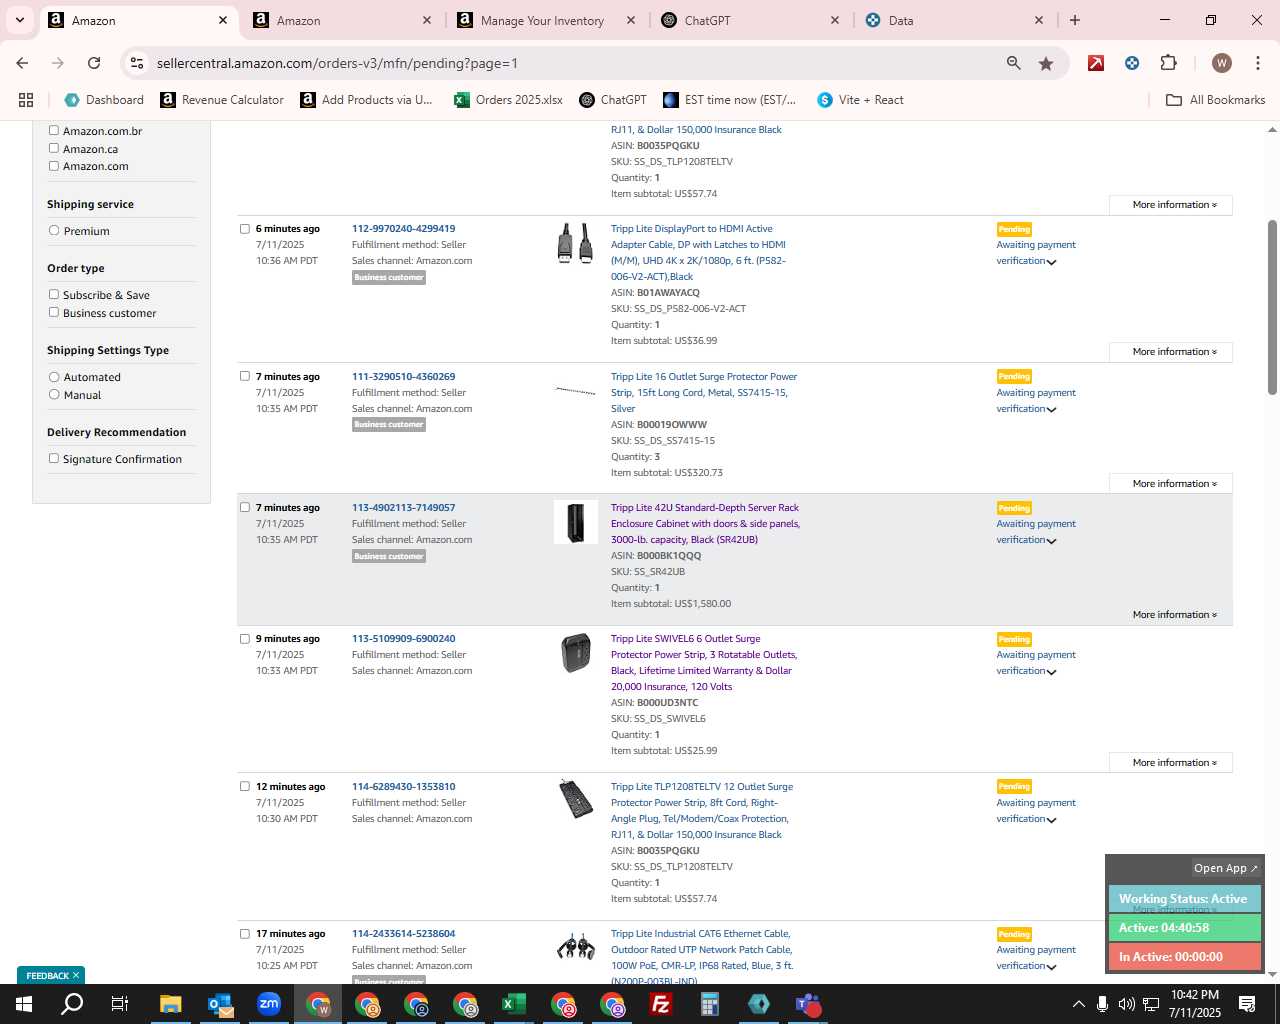
Task: Open the Chrome profile avatar W
Action: (x=1221, y=63)
